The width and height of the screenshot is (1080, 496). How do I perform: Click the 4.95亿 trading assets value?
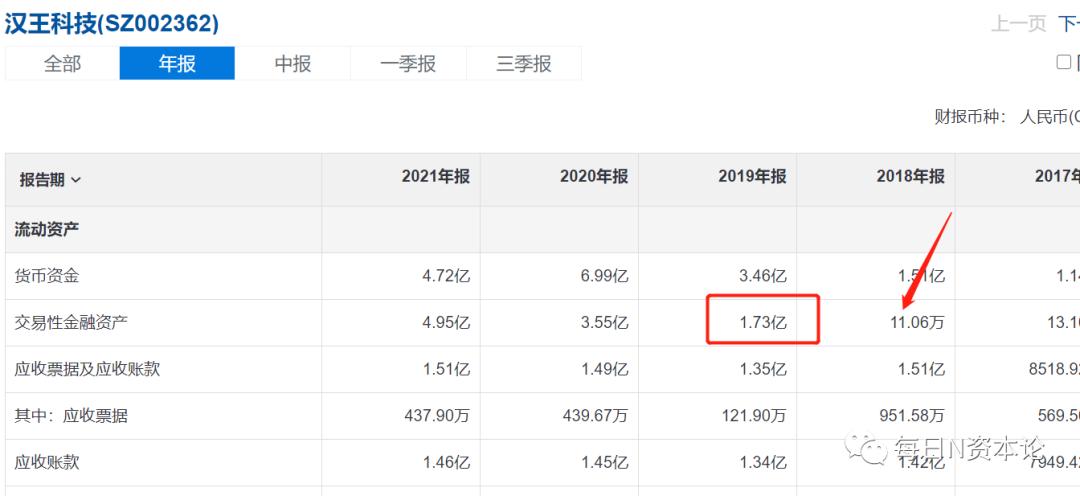click(447, 322)
